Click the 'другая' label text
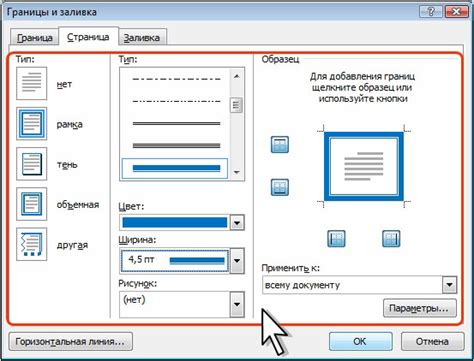The image size is (474, 361). [72, 245]
